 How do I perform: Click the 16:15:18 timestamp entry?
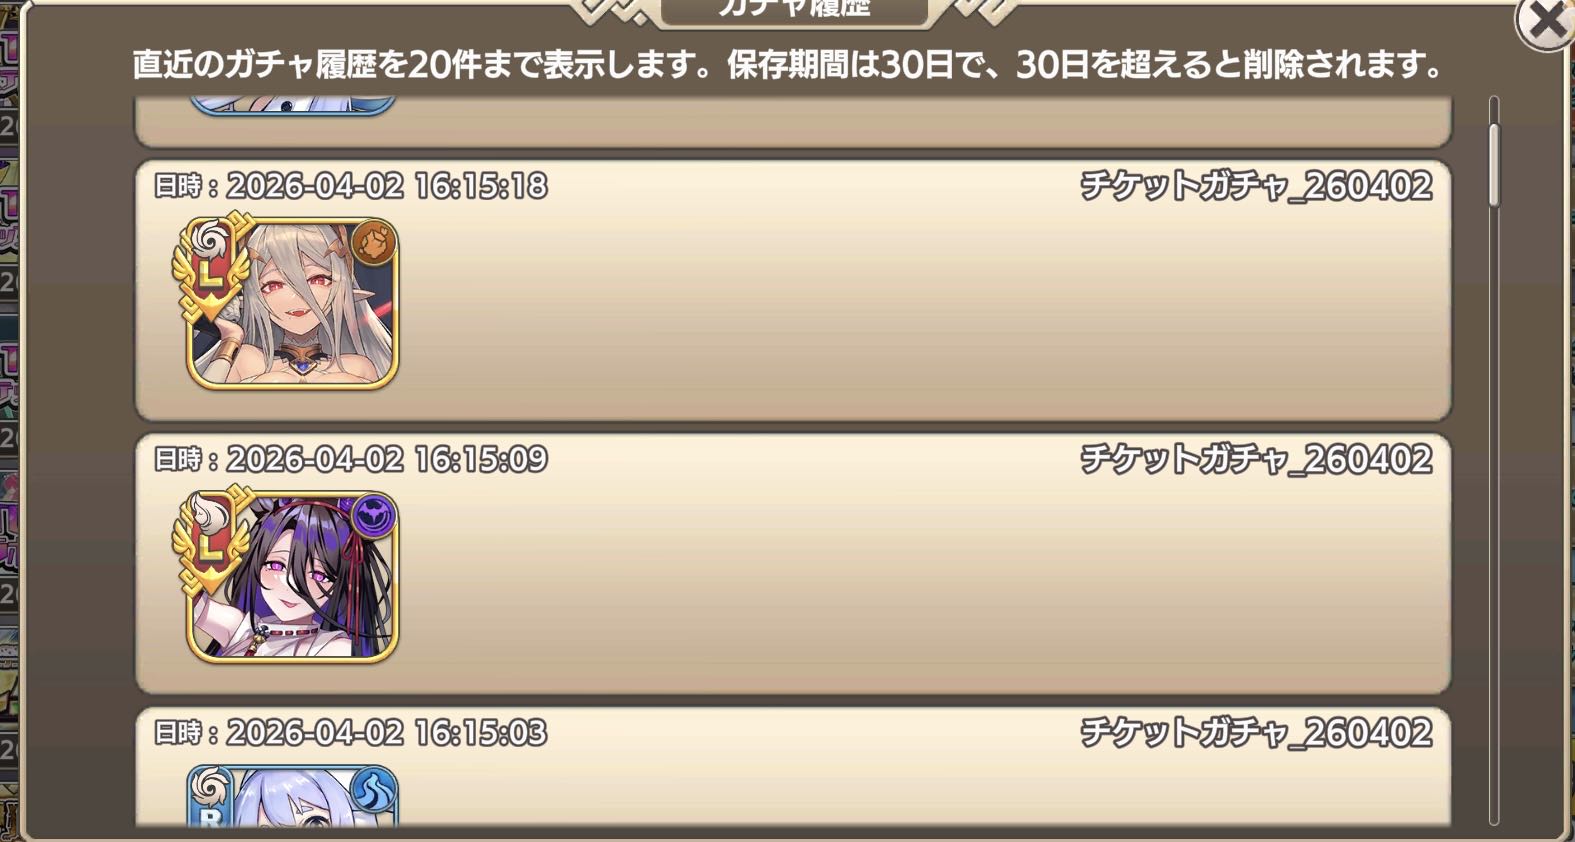pos(350,186)
